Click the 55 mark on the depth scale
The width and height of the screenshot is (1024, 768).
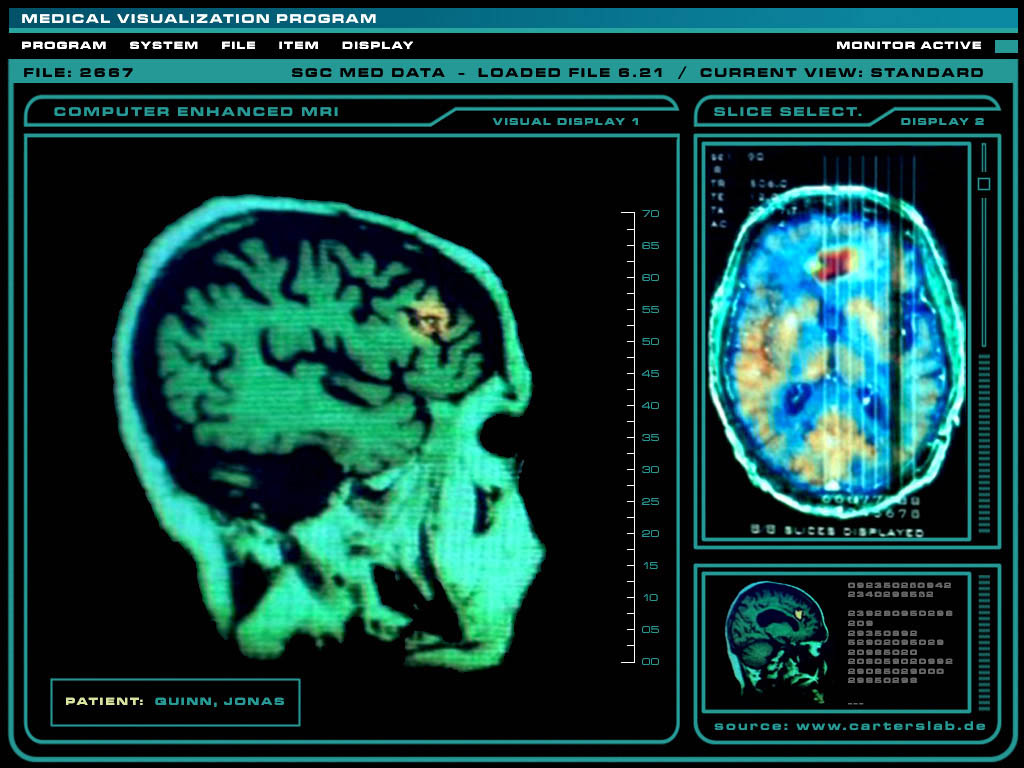point(650,310)
